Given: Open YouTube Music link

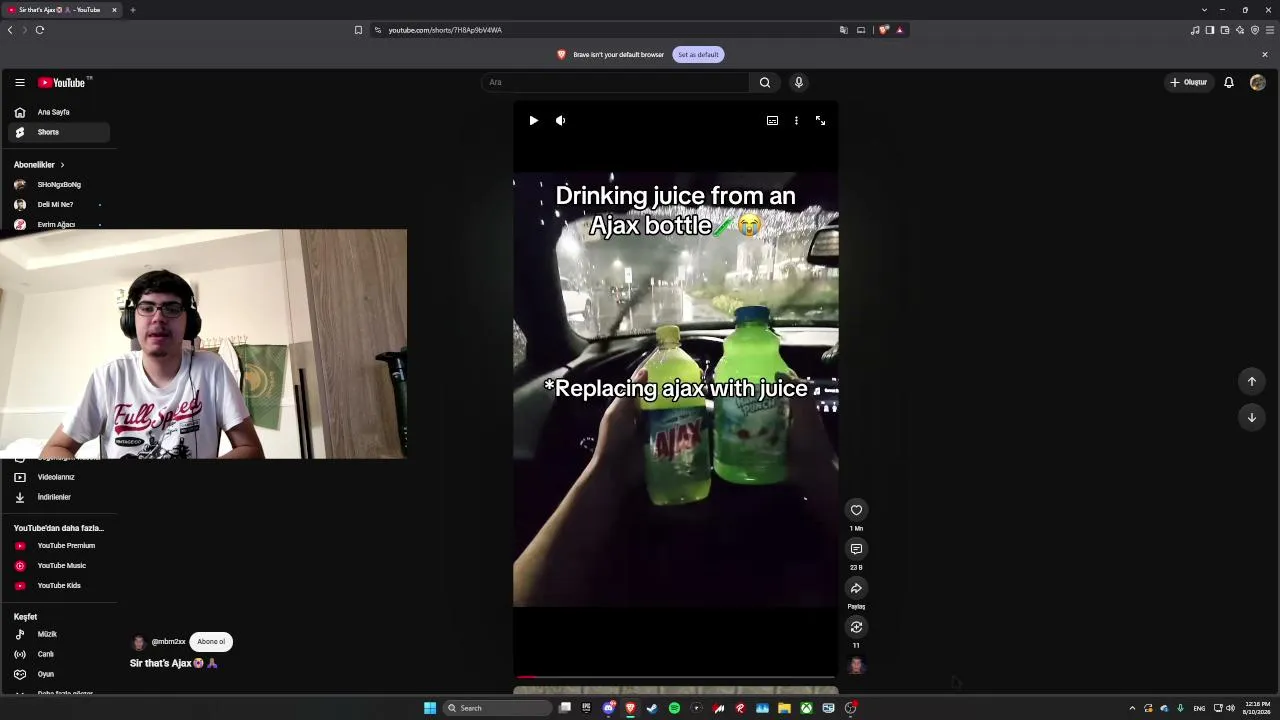Looking at the screenshot, I should coord(58,566).
